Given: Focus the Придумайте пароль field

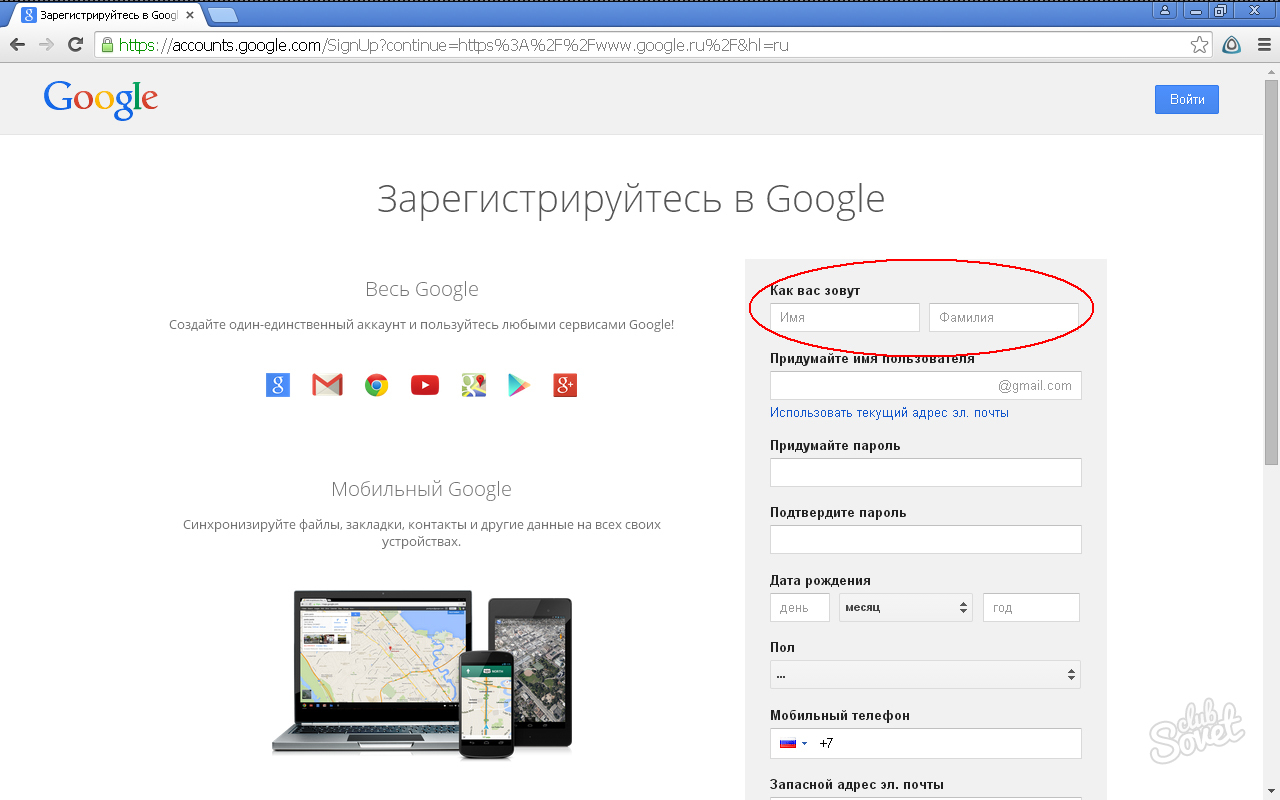Looking at the screenshot, I should [925, 472].
